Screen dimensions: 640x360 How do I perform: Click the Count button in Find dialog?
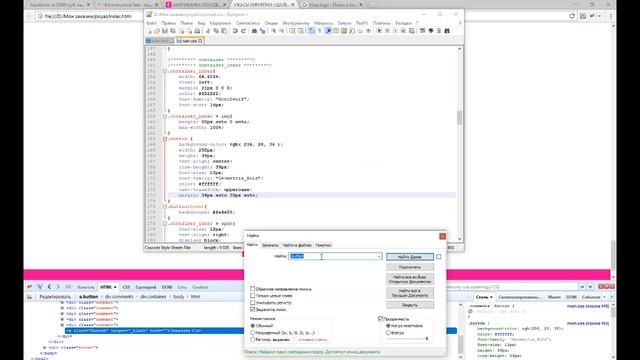(x=410, y=267)
